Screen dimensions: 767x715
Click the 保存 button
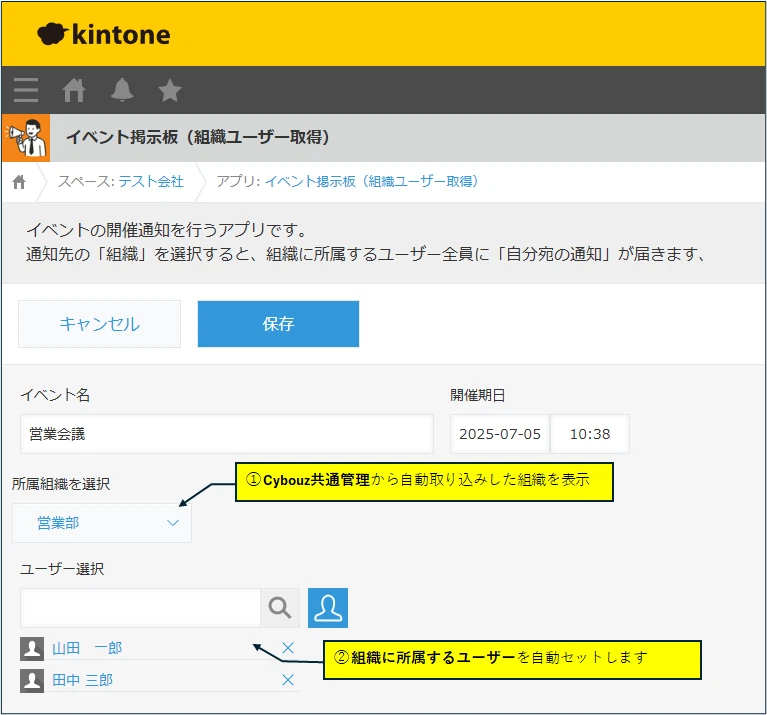click(x=278, y=324)
